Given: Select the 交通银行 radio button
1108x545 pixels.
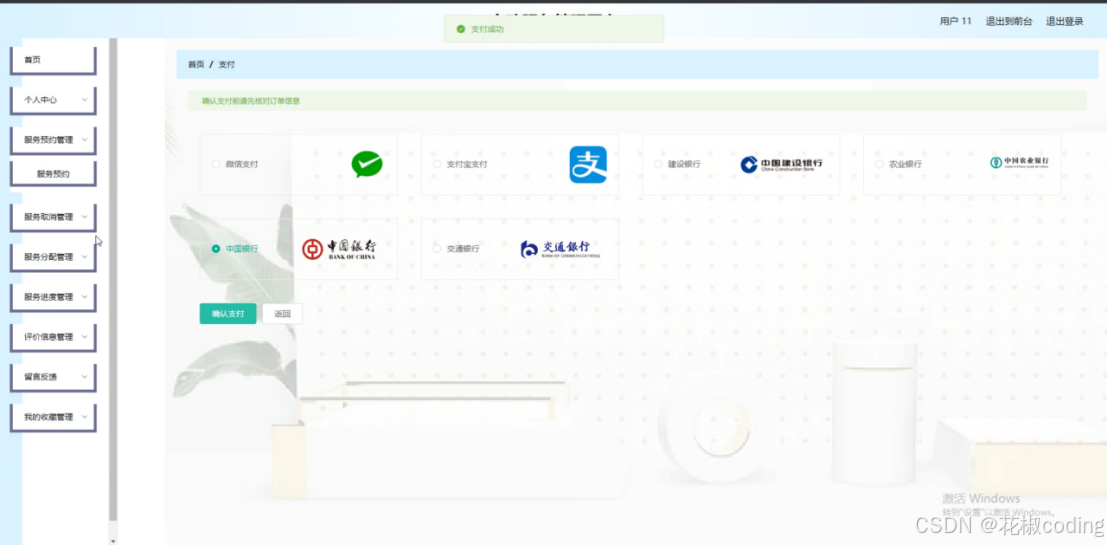Looking at the screenshot, I should [437, 249].
